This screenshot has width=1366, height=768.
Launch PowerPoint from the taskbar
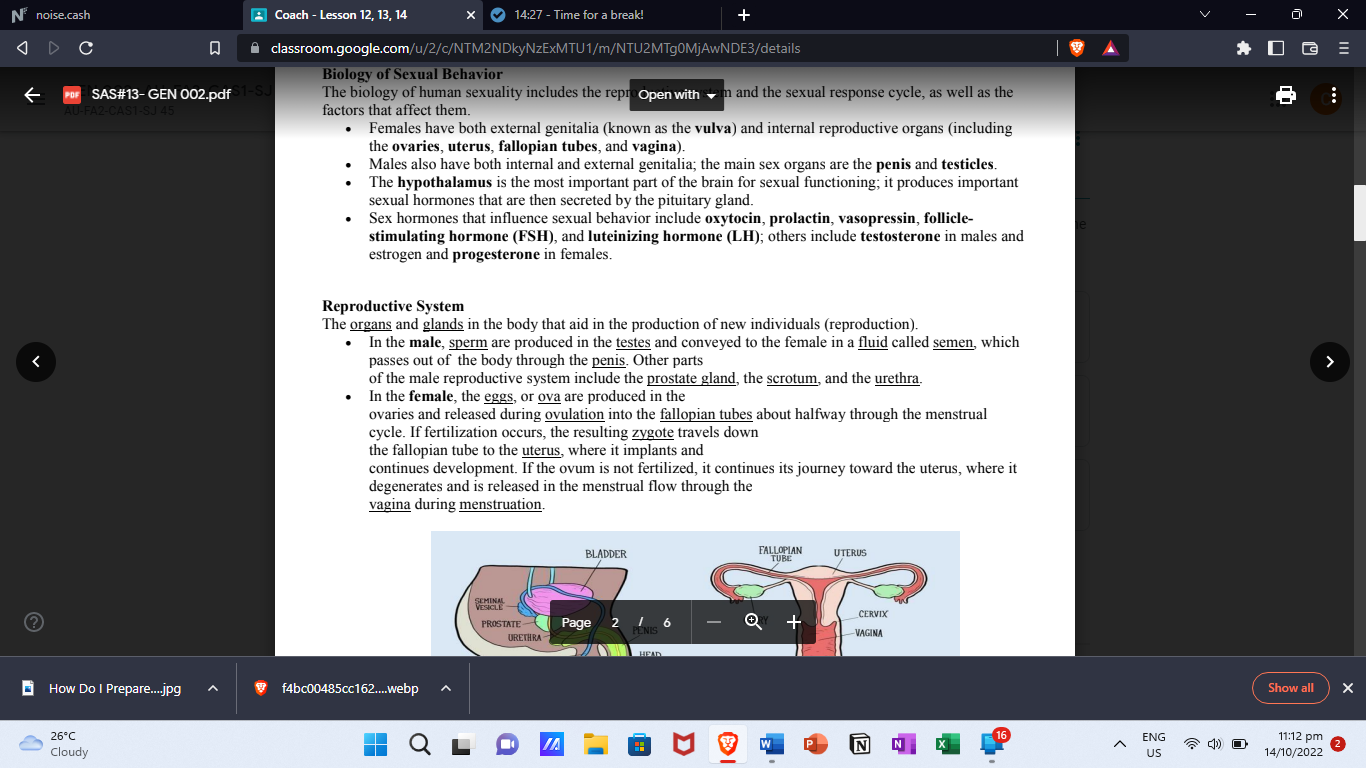click(x=816, y=744)
